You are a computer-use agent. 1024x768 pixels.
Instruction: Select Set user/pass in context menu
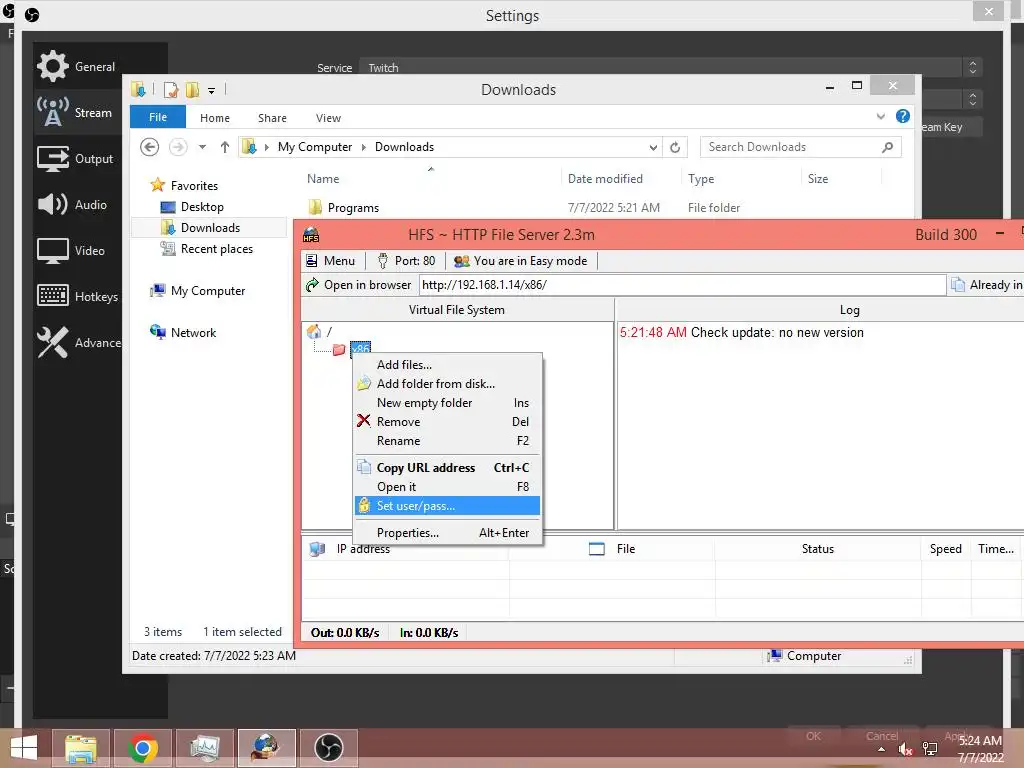[x=447, y=505]
